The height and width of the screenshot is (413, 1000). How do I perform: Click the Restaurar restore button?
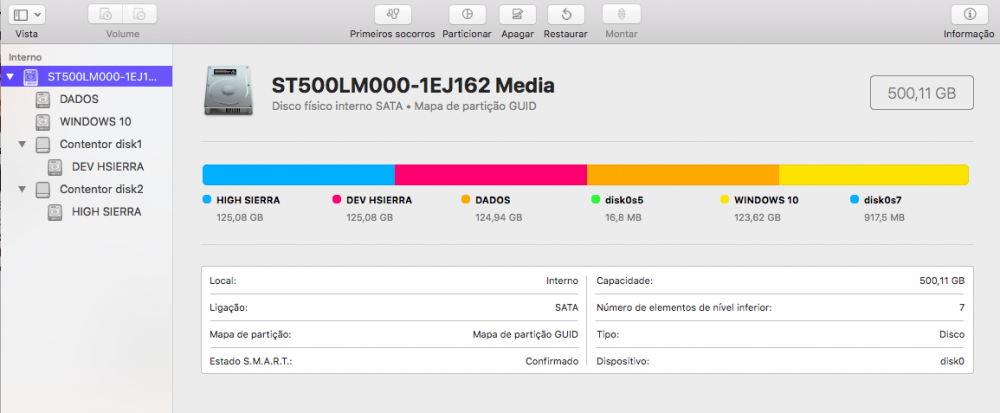566,14
